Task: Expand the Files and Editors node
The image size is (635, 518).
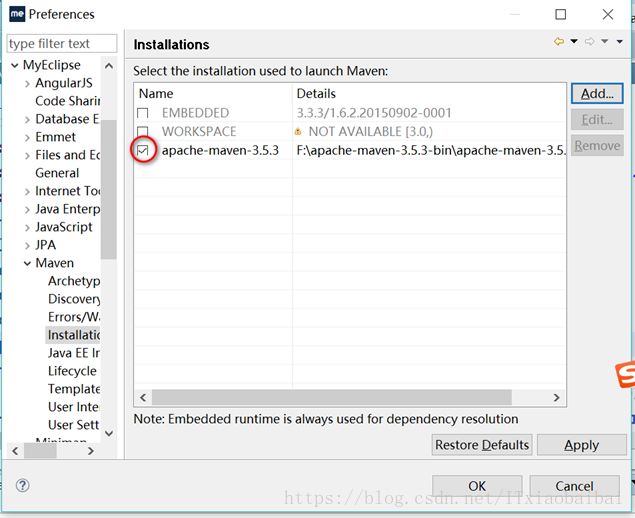Action: tap(27, 156)
